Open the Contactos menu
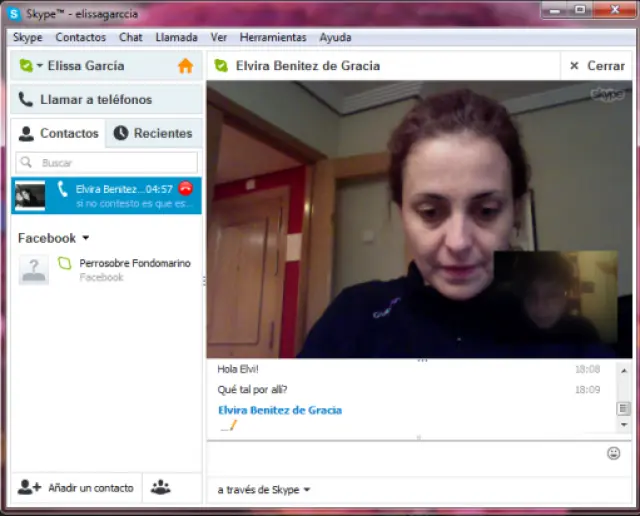 pyautogui.click(x=80, y=38)
